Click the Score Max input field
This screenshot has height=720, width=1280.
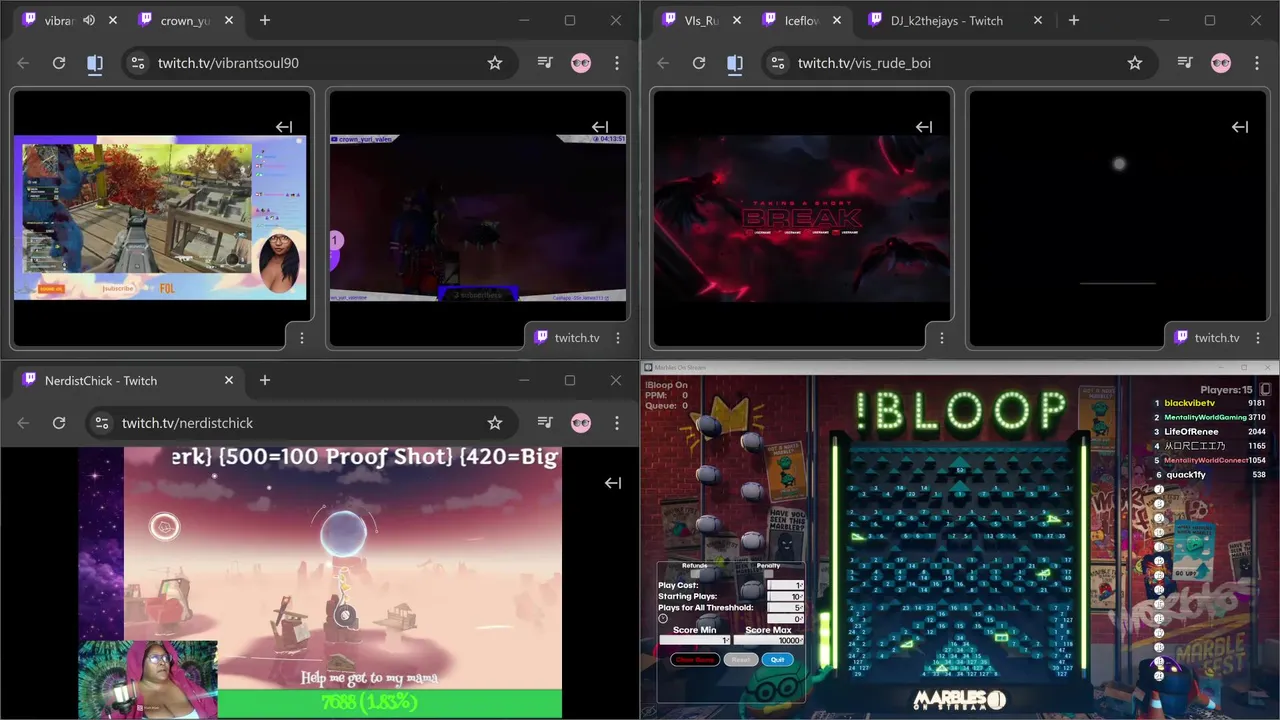tap(769, 640)
